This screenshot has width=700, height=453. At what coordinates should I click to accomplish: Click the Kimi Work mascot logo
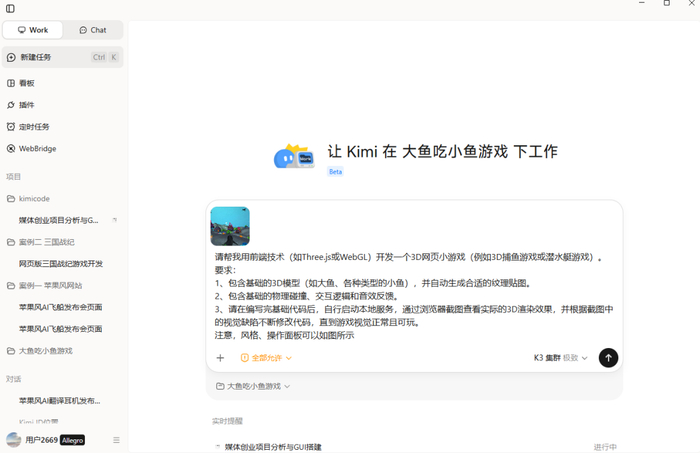coord(294,156)
